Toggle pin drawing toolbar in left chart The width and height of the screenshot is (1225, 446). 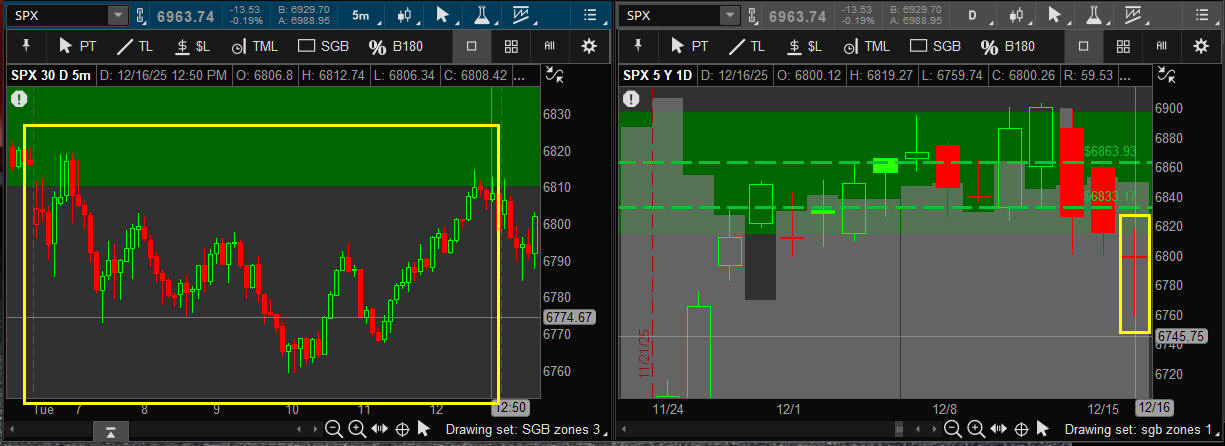pyautogui.click(x=25, y=46)
